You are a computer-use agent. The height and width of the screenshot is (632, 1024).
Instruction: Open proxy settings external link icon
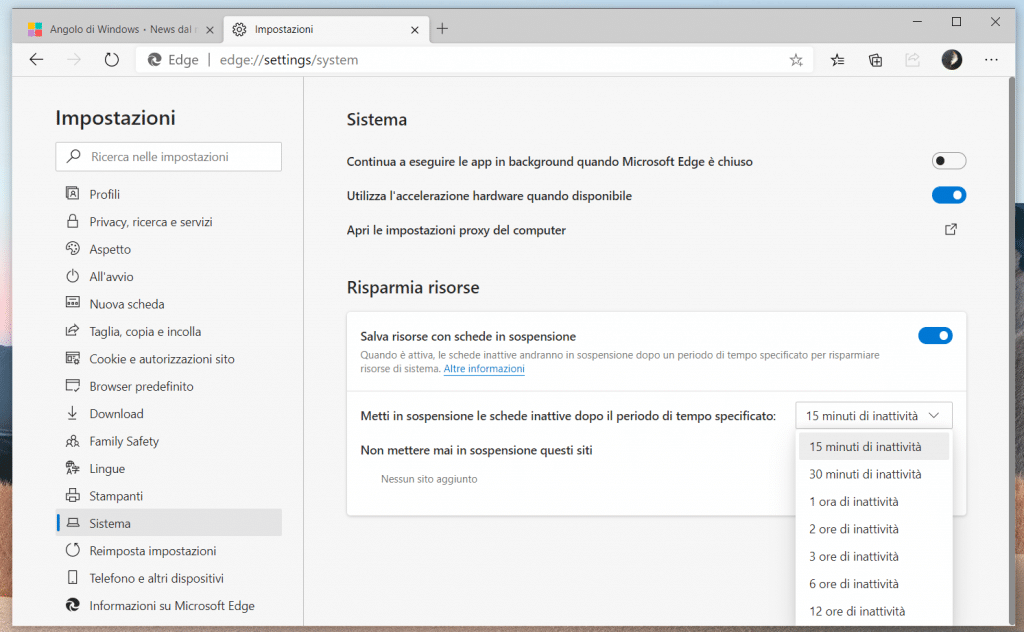click(x=951, y=230)
